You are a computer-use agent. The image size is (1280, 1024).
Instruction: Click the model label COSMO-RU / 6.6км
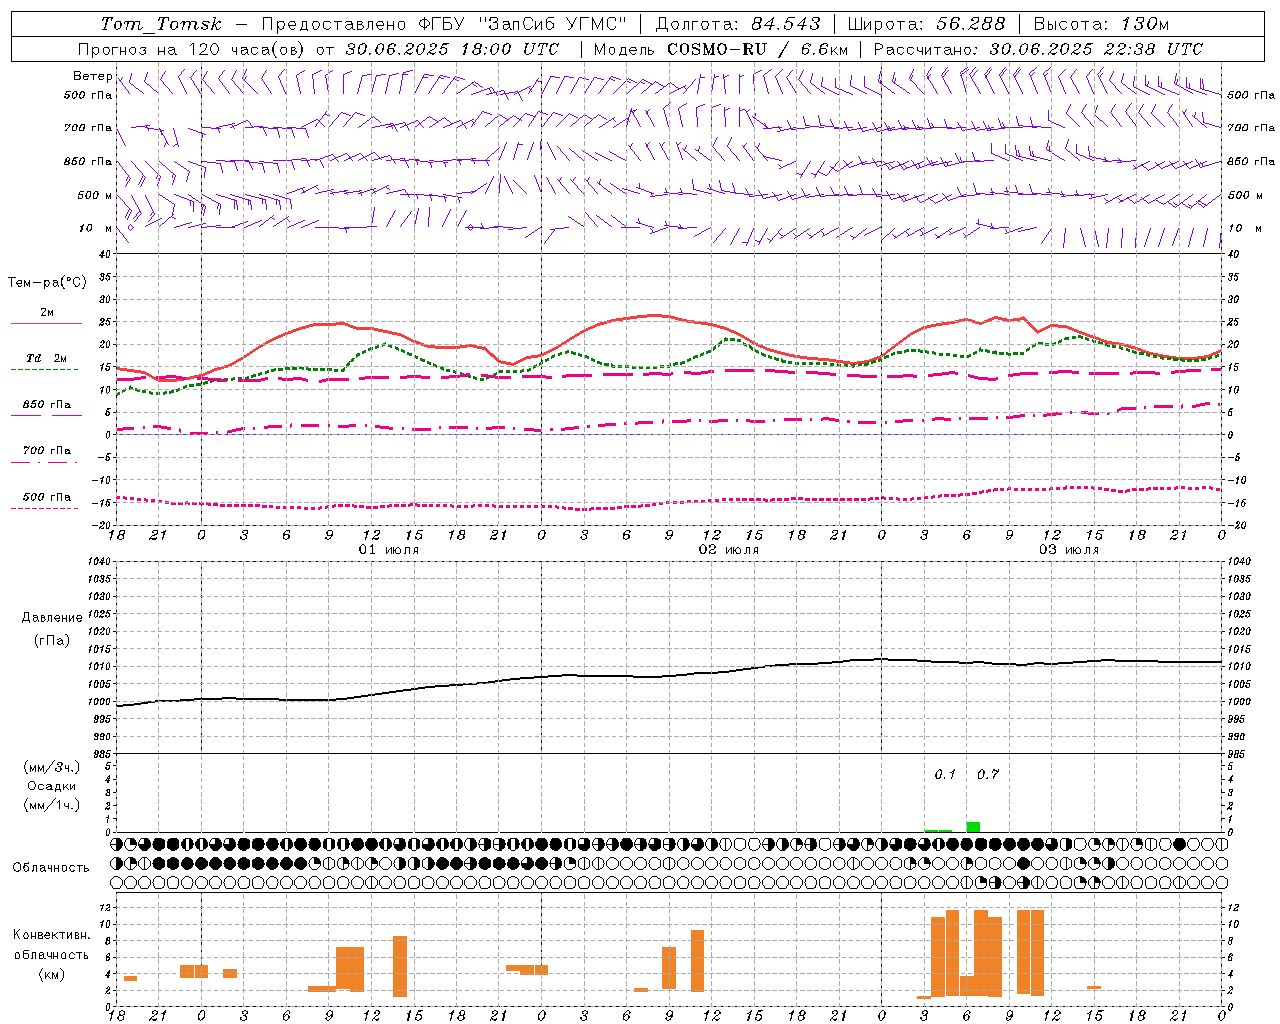click(x=757, y=49)
